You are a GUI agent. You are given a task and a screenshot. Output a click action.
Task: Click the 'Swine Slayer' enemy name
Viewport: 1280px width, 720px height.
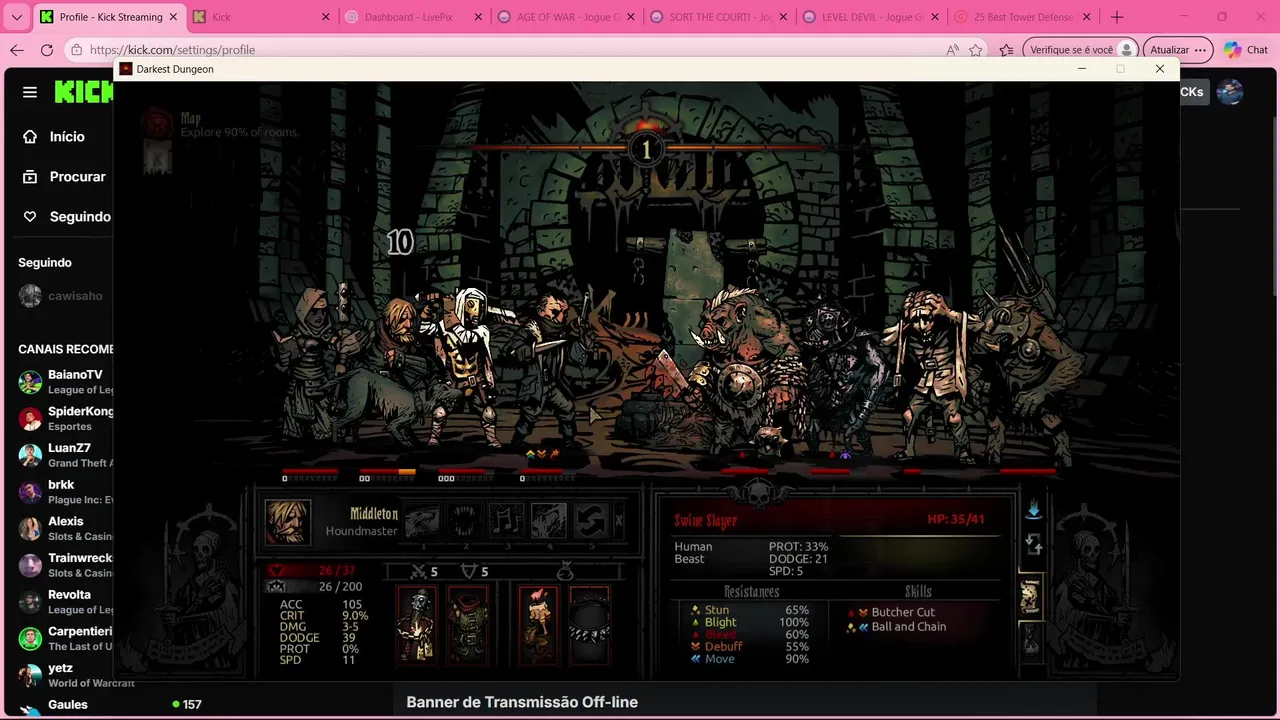coord(705,520)
